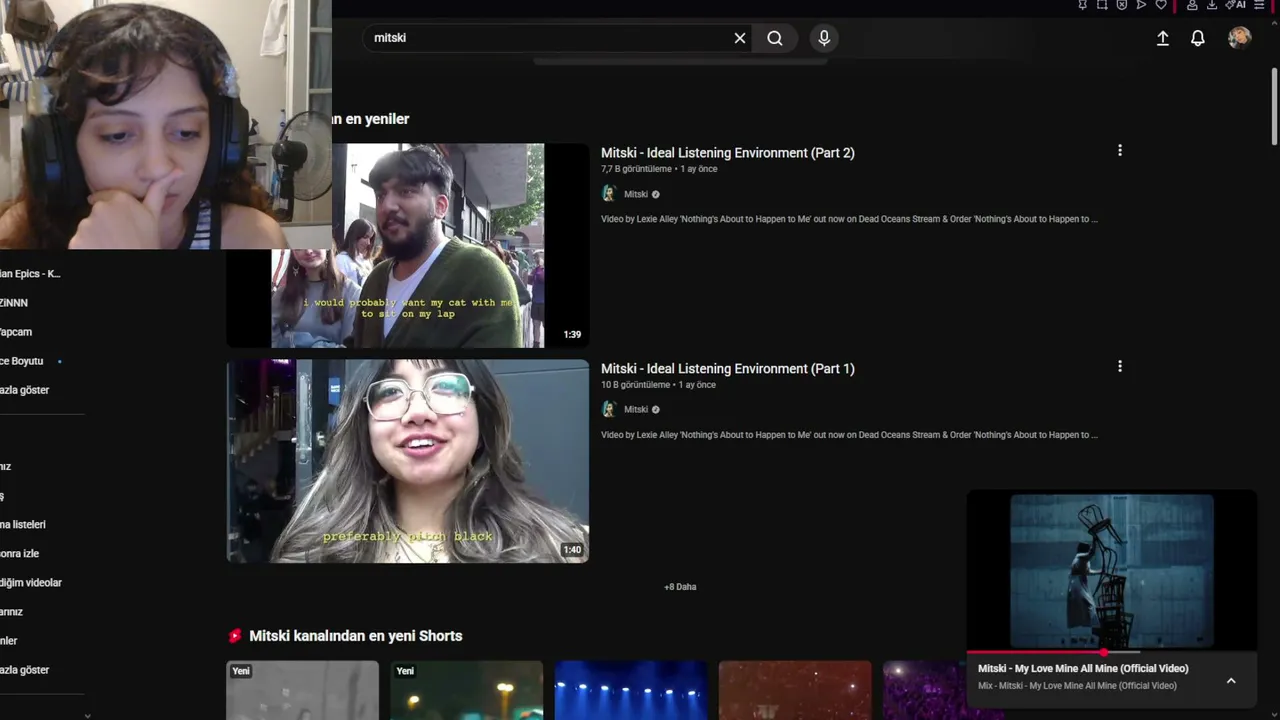1280x720 pixels.
Task: Expand the library list with lower 'azla göster'
Action: [x=25, y=670]
